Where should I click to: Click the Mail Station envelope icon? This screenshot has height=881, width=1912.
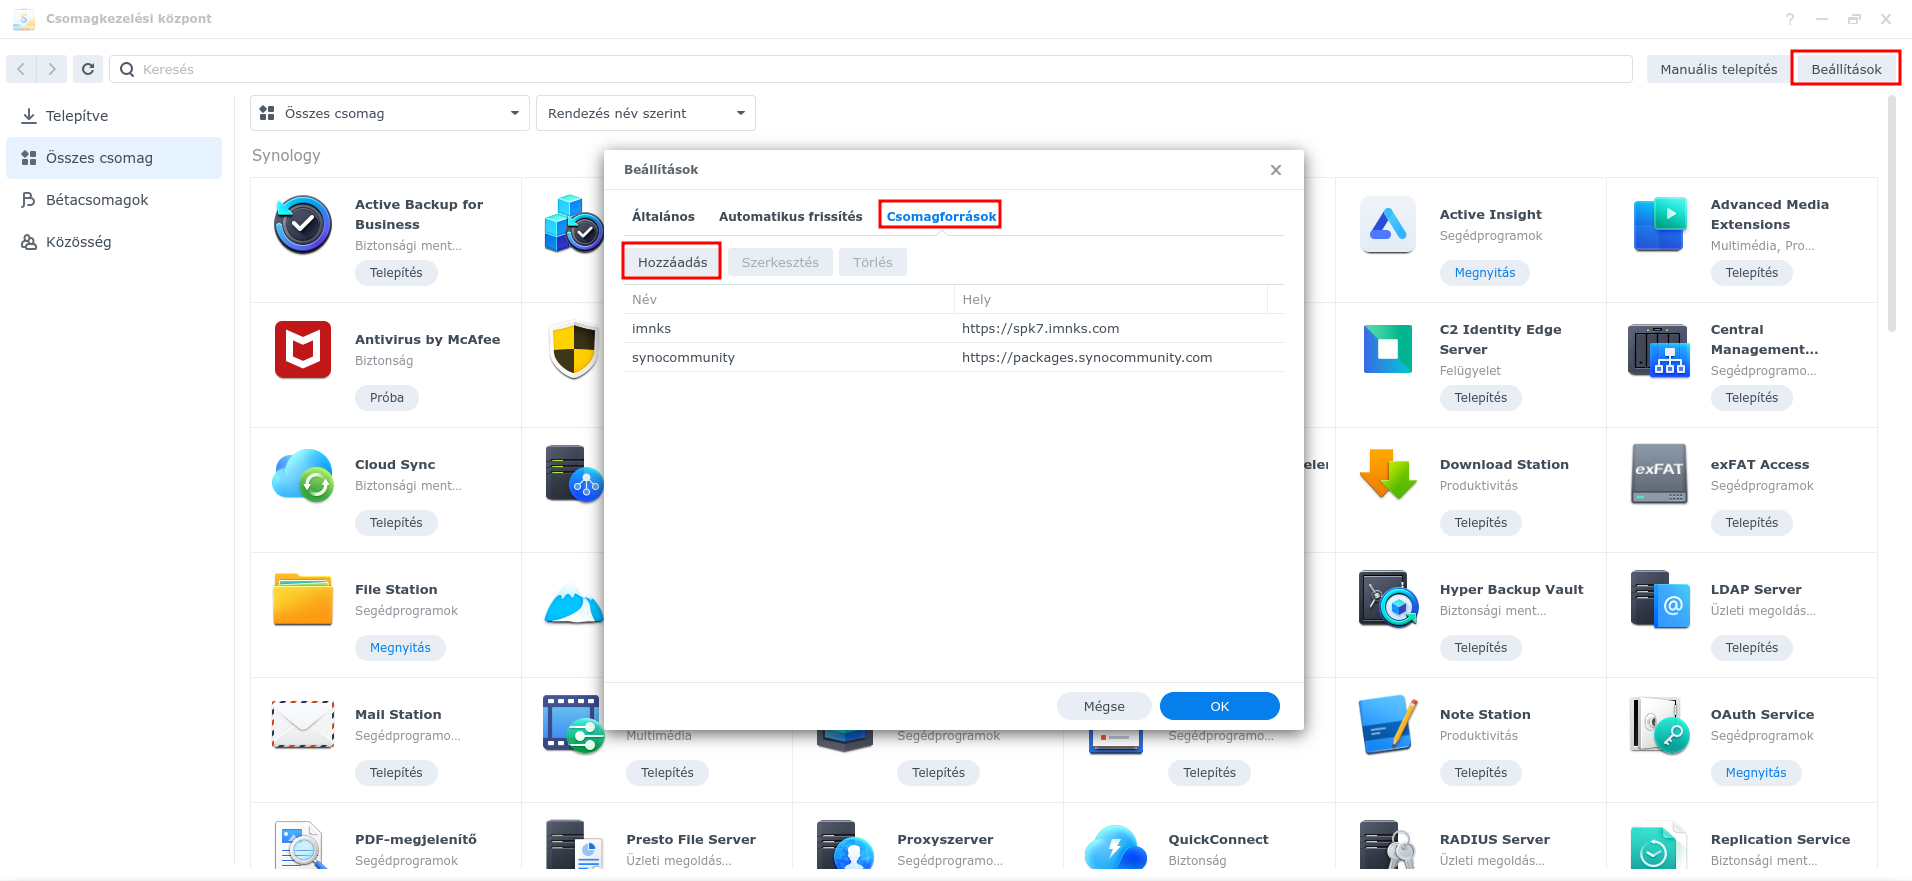point(303,725)
